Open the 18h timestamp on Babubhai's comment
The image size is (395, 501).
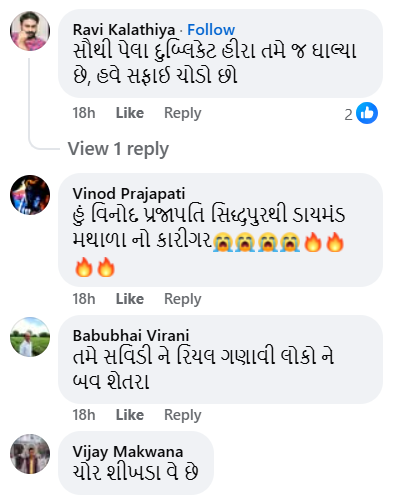coord(84,415)
